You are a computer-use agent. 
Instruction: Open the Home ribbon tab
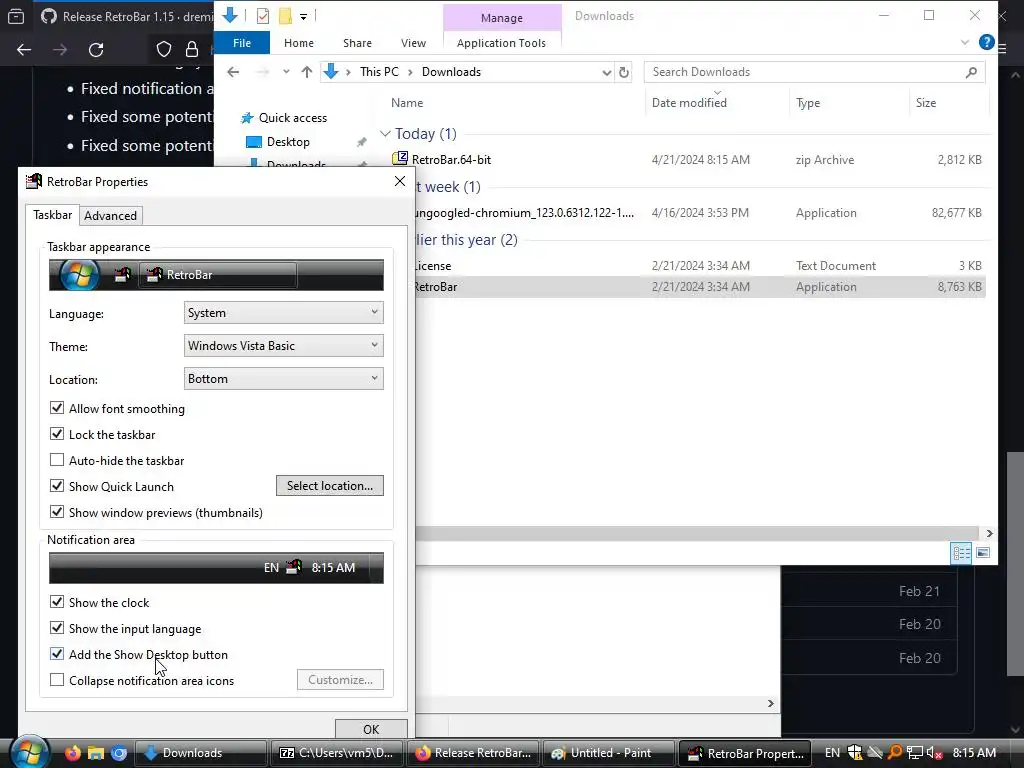(x=298, y=43)
